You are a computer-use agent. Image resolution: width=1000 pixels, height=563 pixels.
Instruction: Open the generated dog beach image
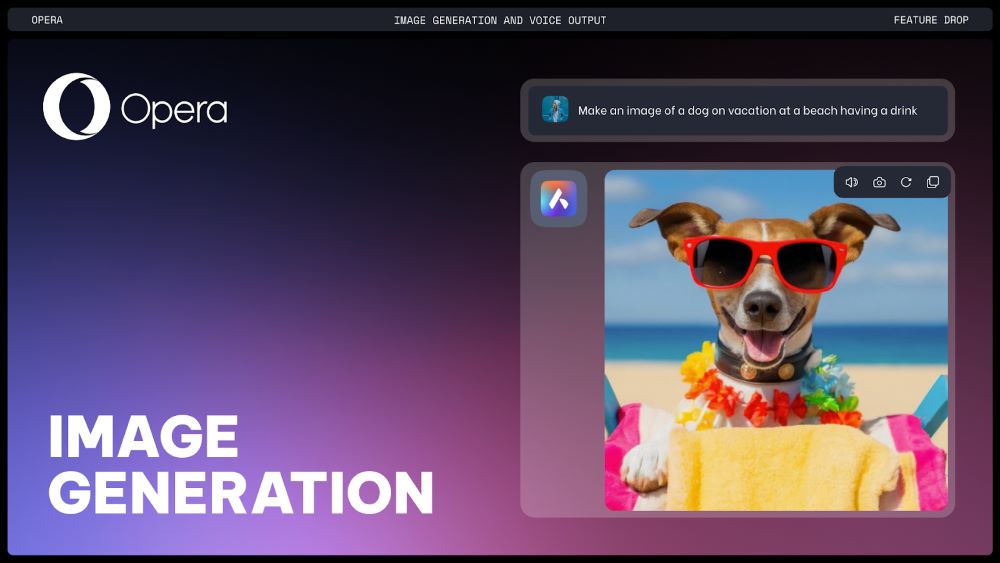click(x=776, y=340)
